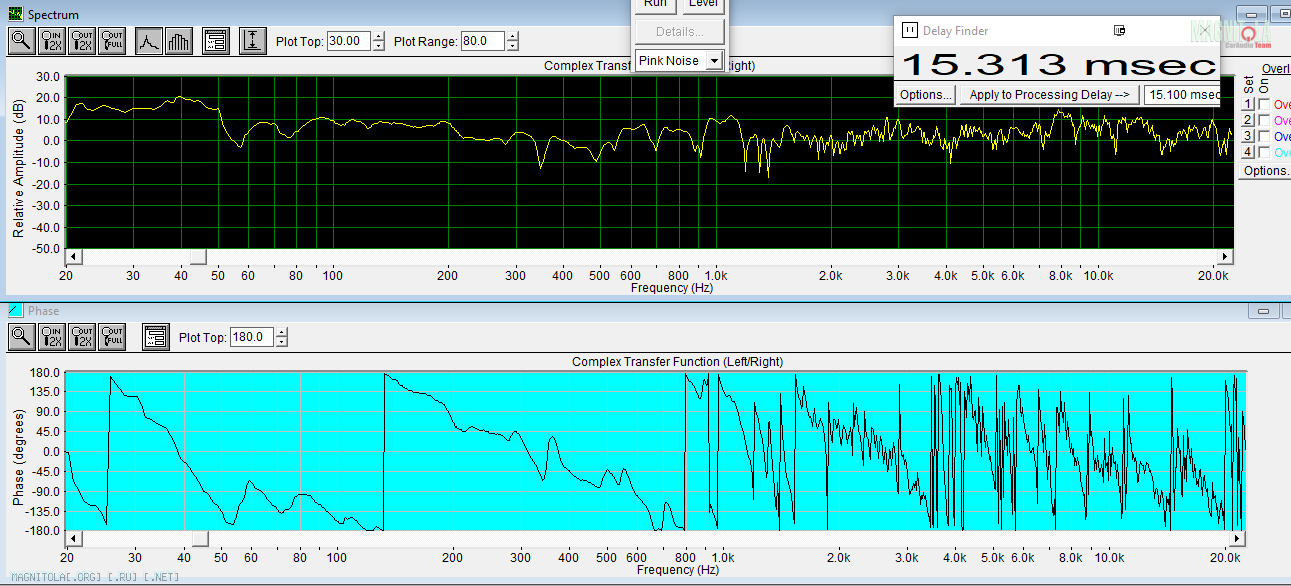Viewport: 1291px width, 586px height.
Task: Zoom out full on the Phase plot
Action: 113,336
